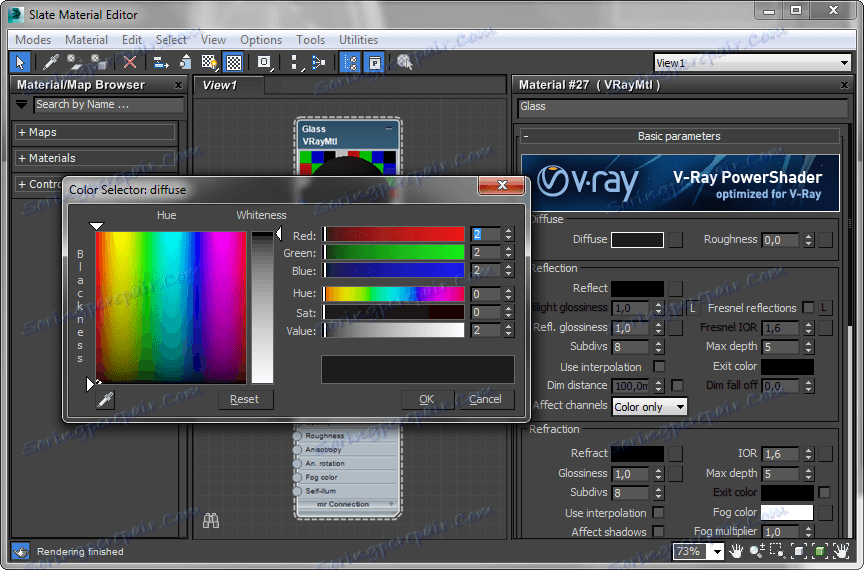Click Search by Name field
Screen dimensions: 864x570
[x=109, y=104]
